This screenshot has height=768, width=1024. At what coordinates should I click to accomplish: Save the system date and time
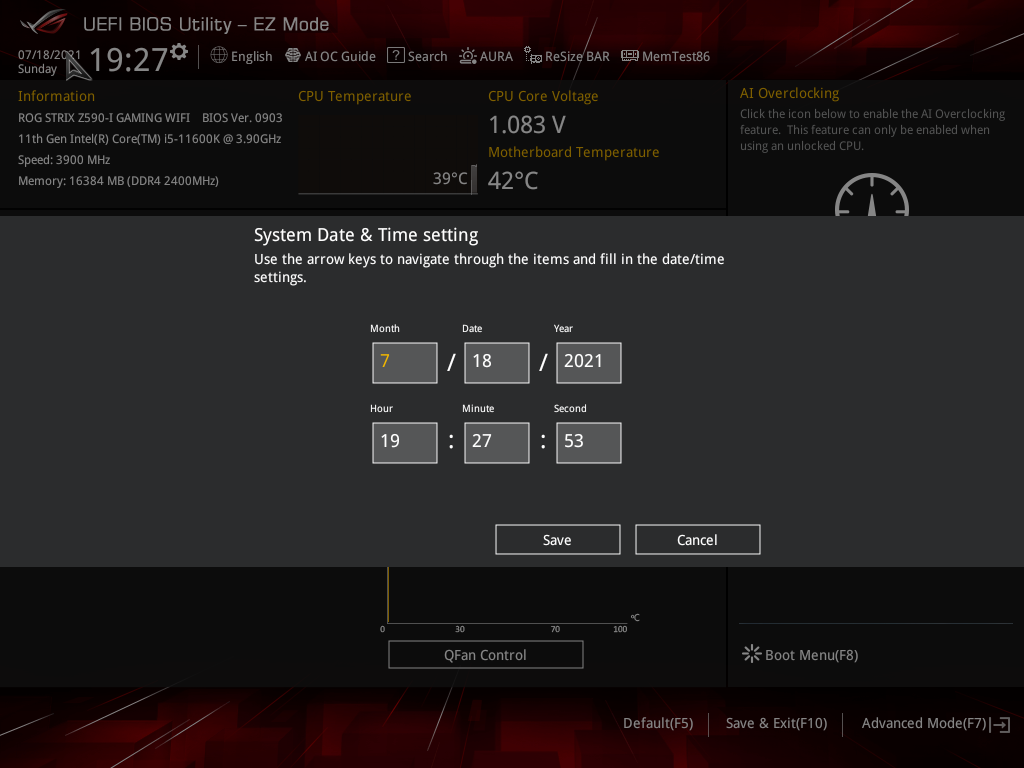557,539
